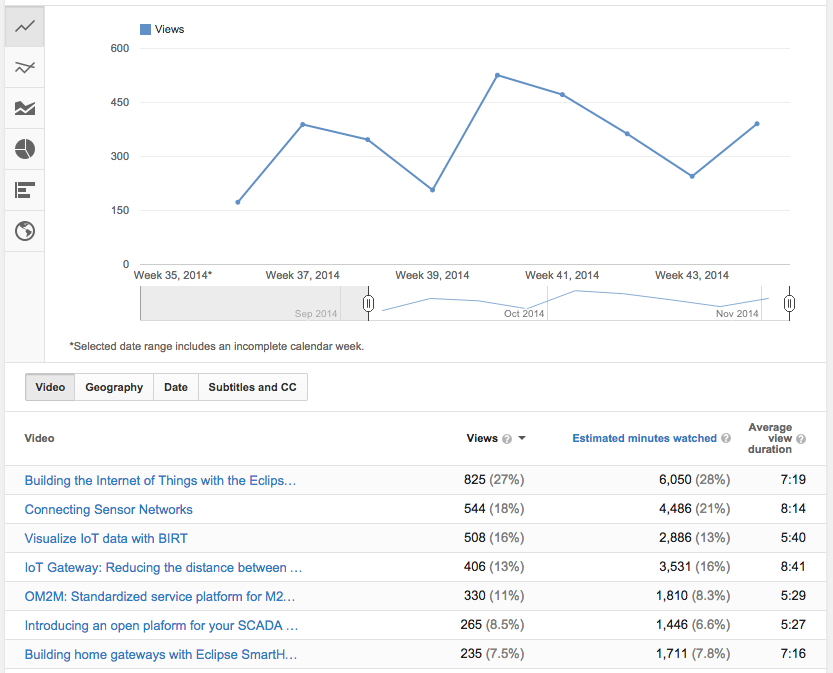
Task: Click the 330 (11%) views cell
Action: [x=494, y=595]
